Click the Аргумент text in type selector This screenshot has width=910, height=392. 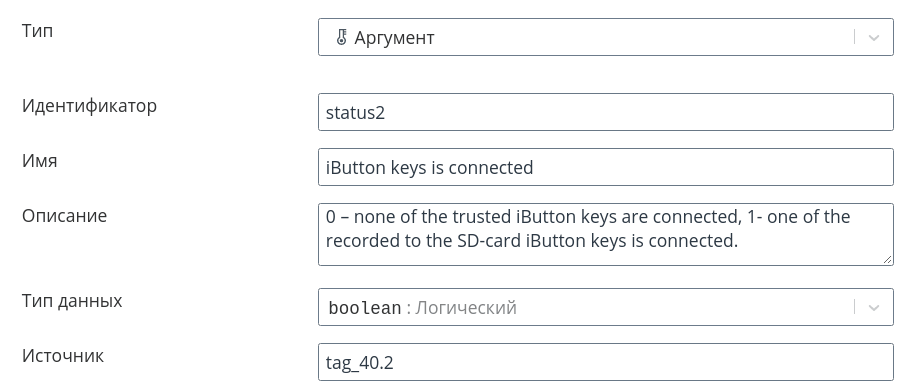[394, 38]
